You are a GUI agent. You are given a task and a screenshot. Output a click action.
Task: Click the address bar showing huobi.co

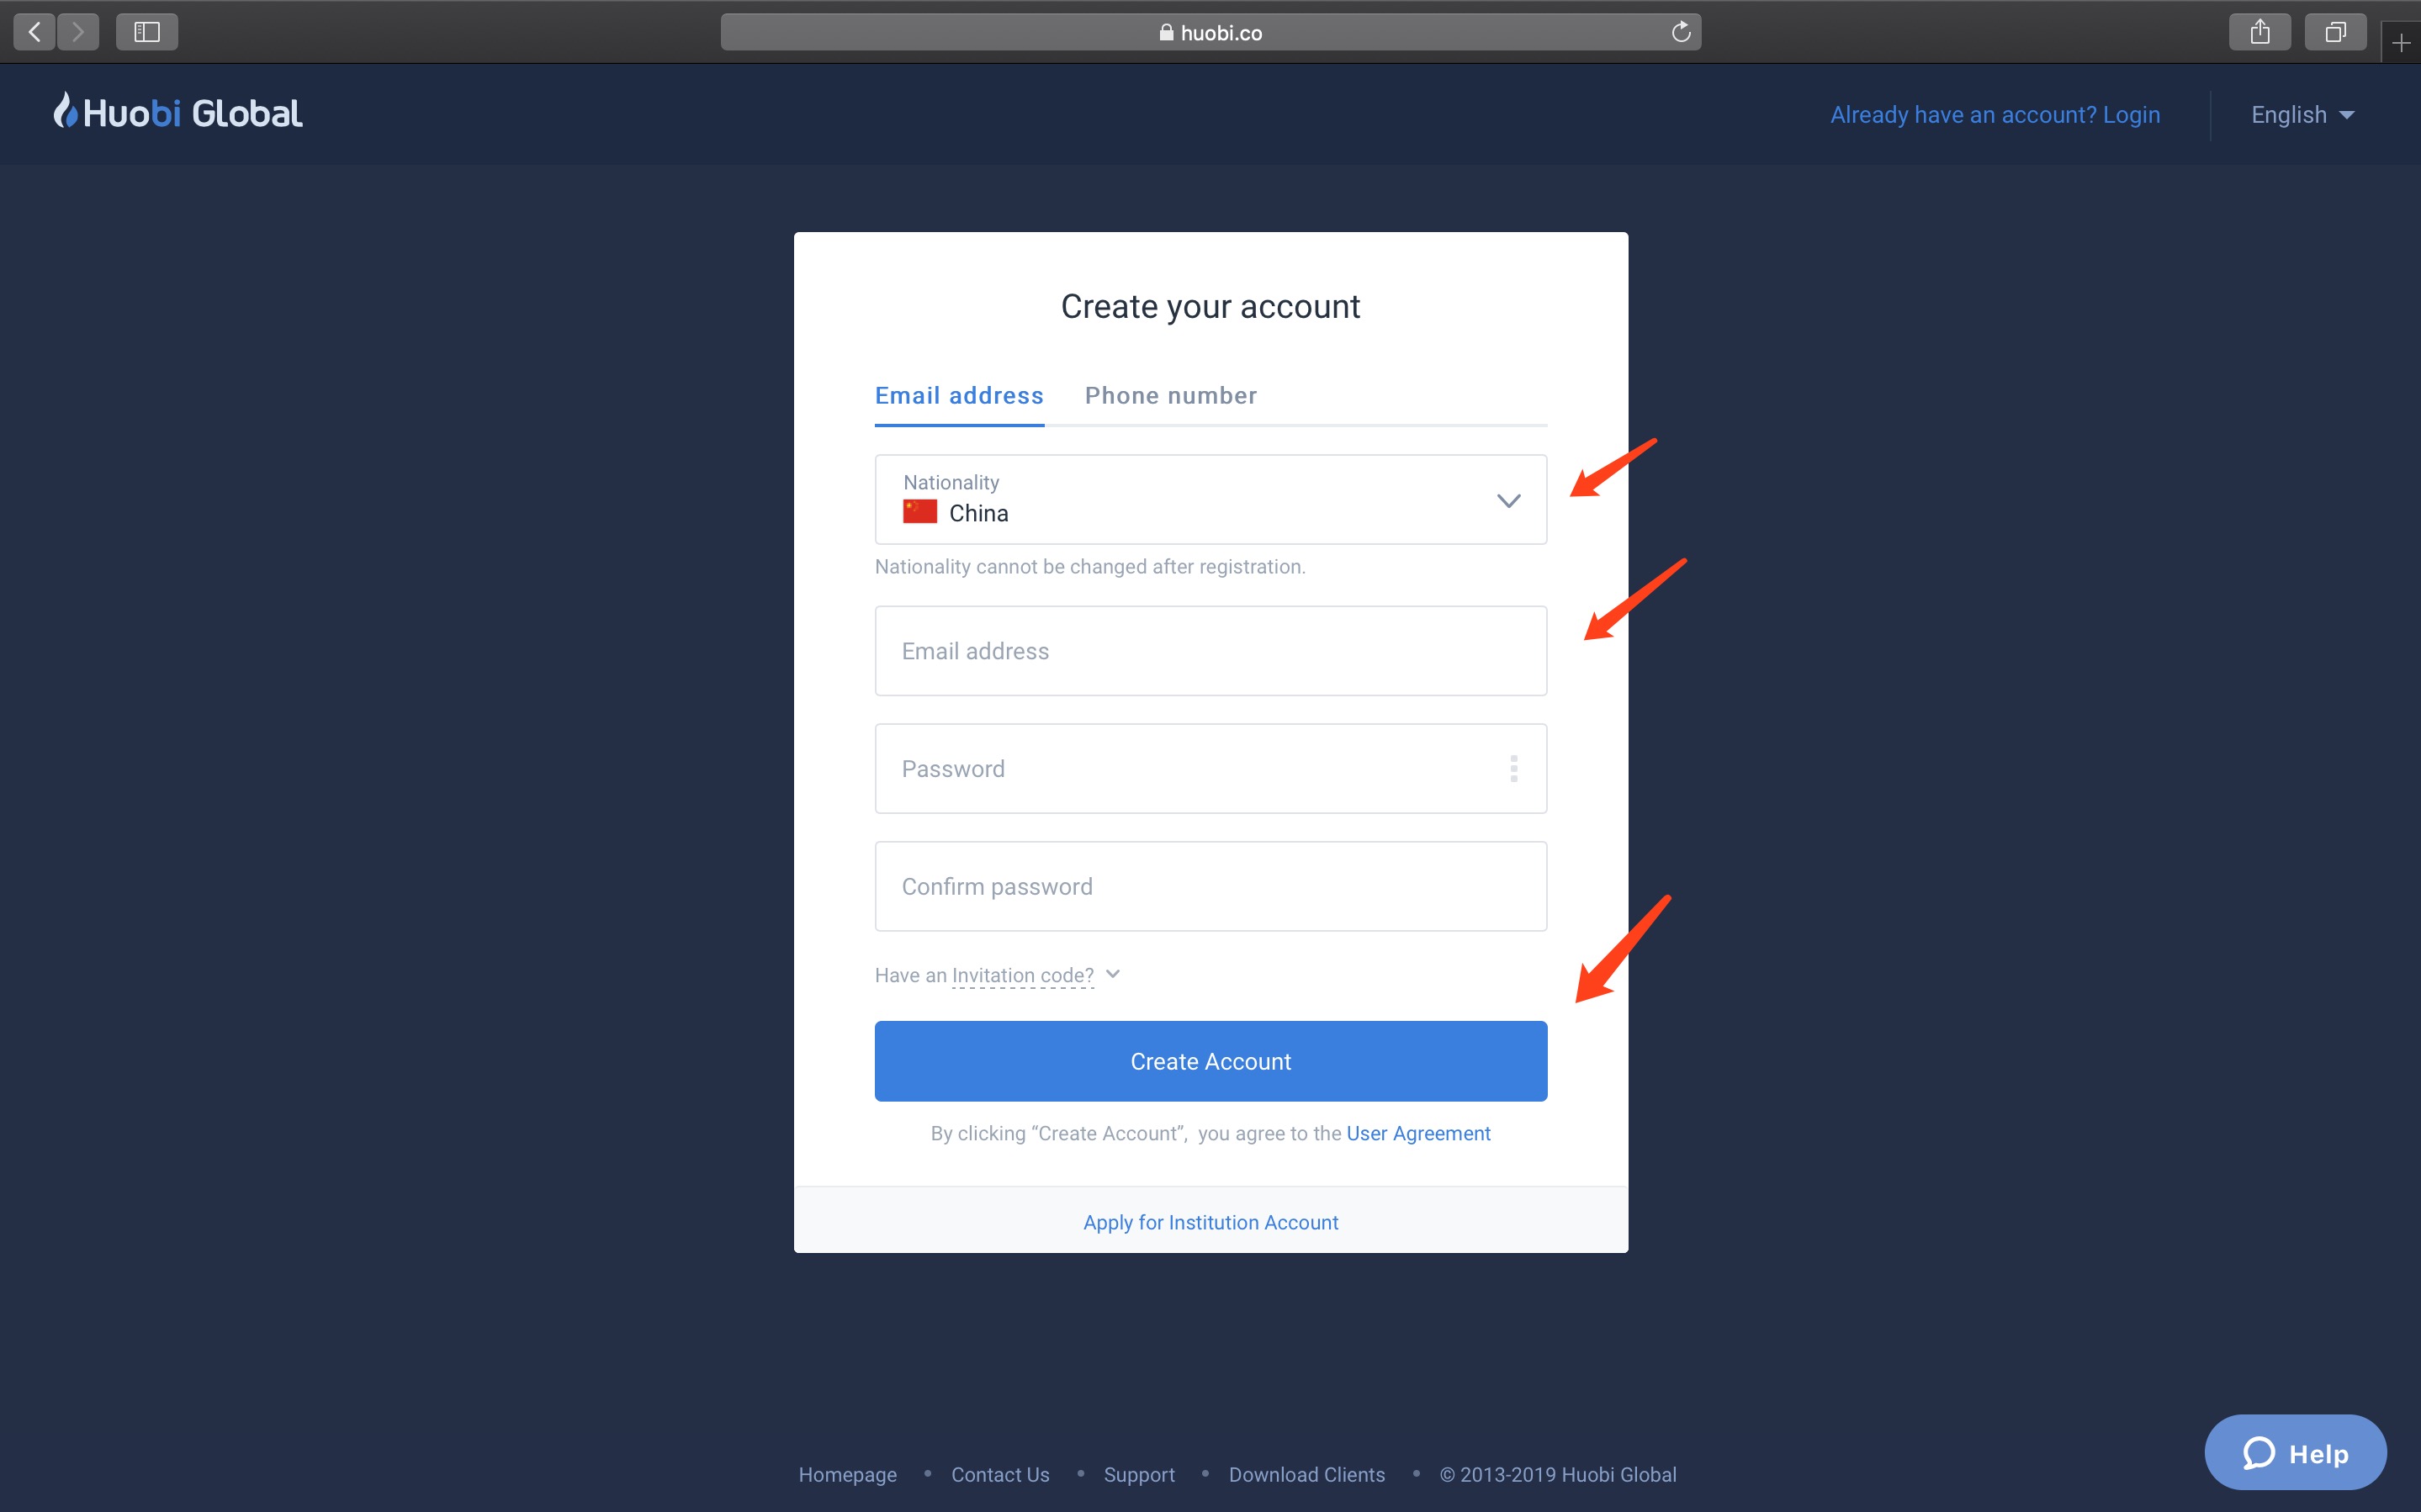click(1210, 31)
